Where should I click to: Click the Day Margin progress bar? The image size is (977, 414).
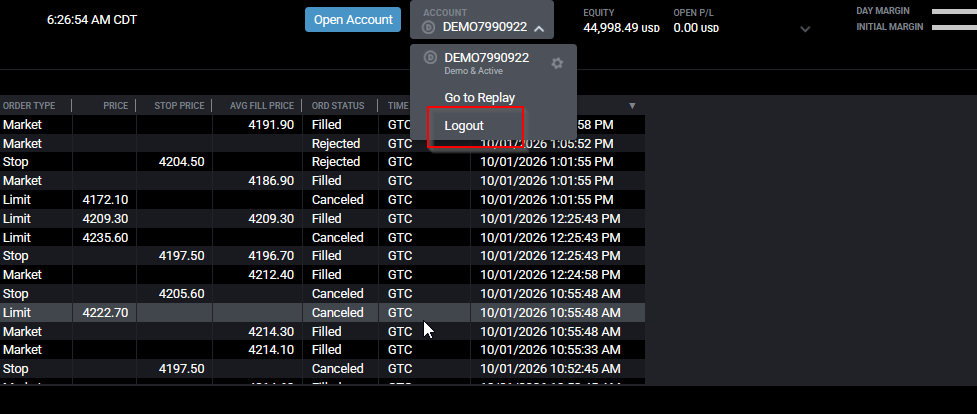(x=954, y=11)
